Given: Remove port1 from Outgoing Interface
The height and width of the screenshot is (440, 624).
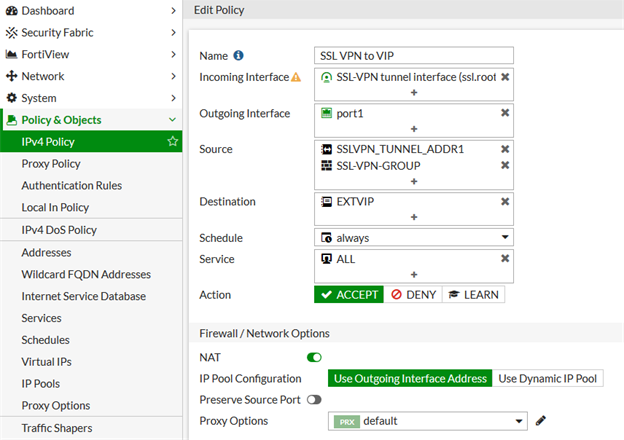Looking at the screenshot, I should (x=505, y=113).
